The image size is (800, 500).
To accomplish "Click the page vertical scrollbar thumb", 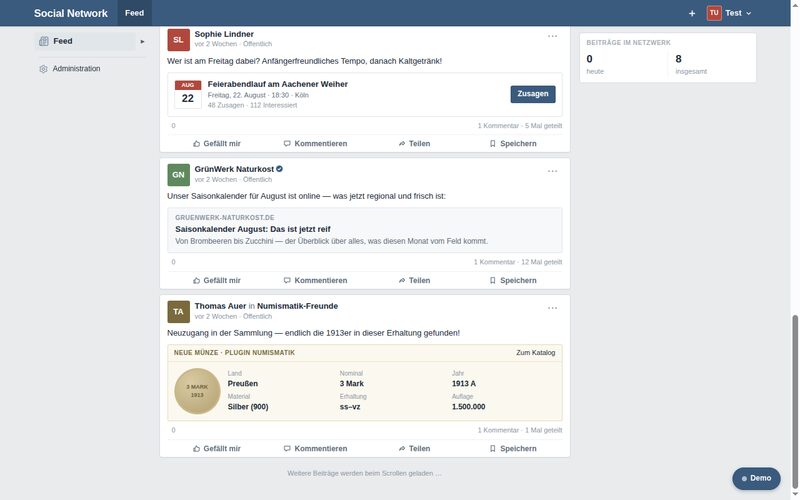I will pyautogui.click(x=794, y=402).
